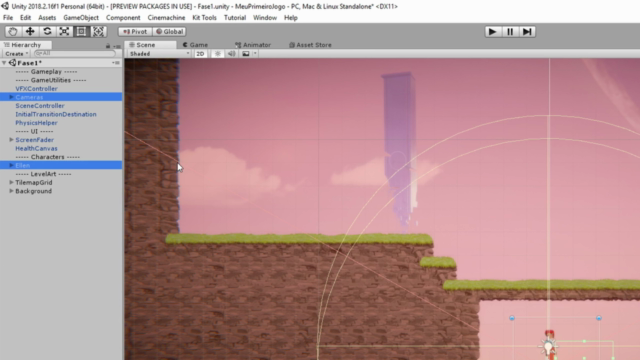The image size is (640, 360).
Task: Click the Hierarchy search field
Action: click(x=75, y=53)
